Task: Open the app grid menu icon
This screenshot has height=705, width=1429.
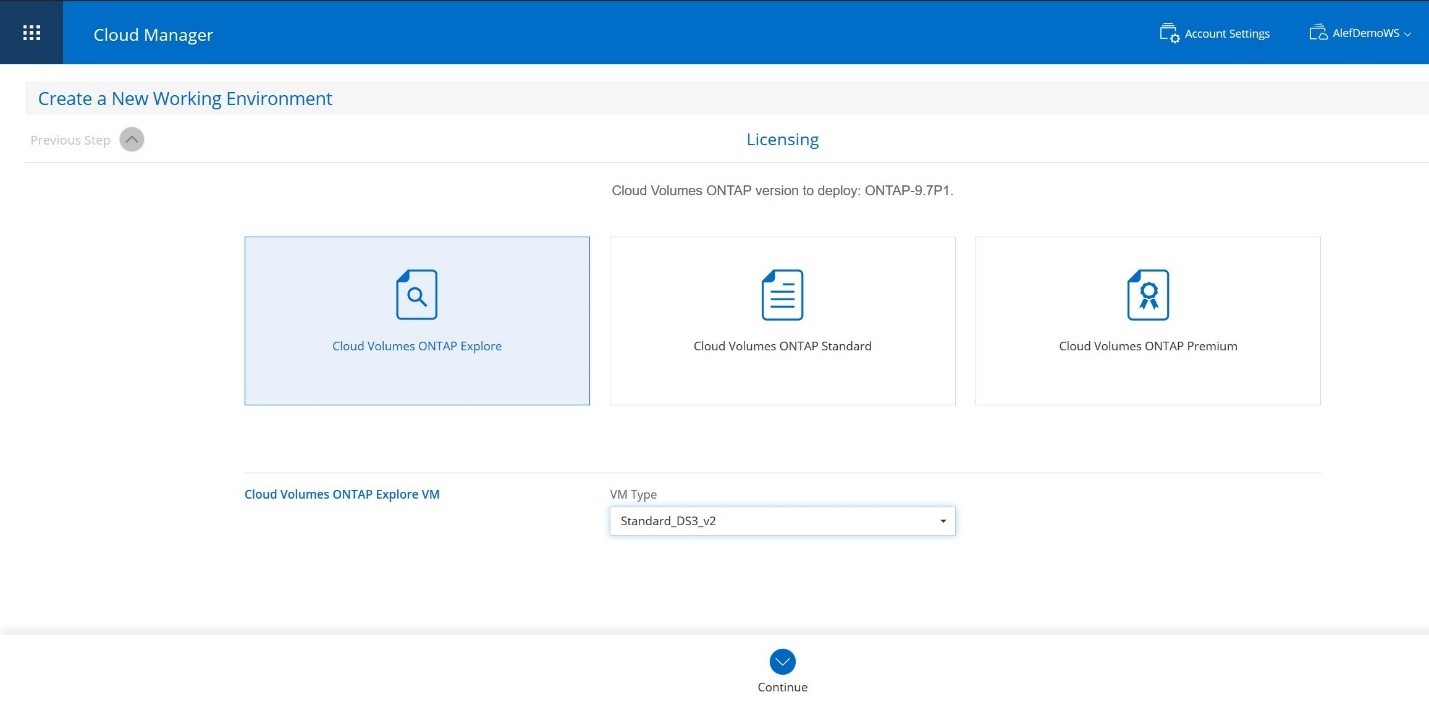Action: 31,33
